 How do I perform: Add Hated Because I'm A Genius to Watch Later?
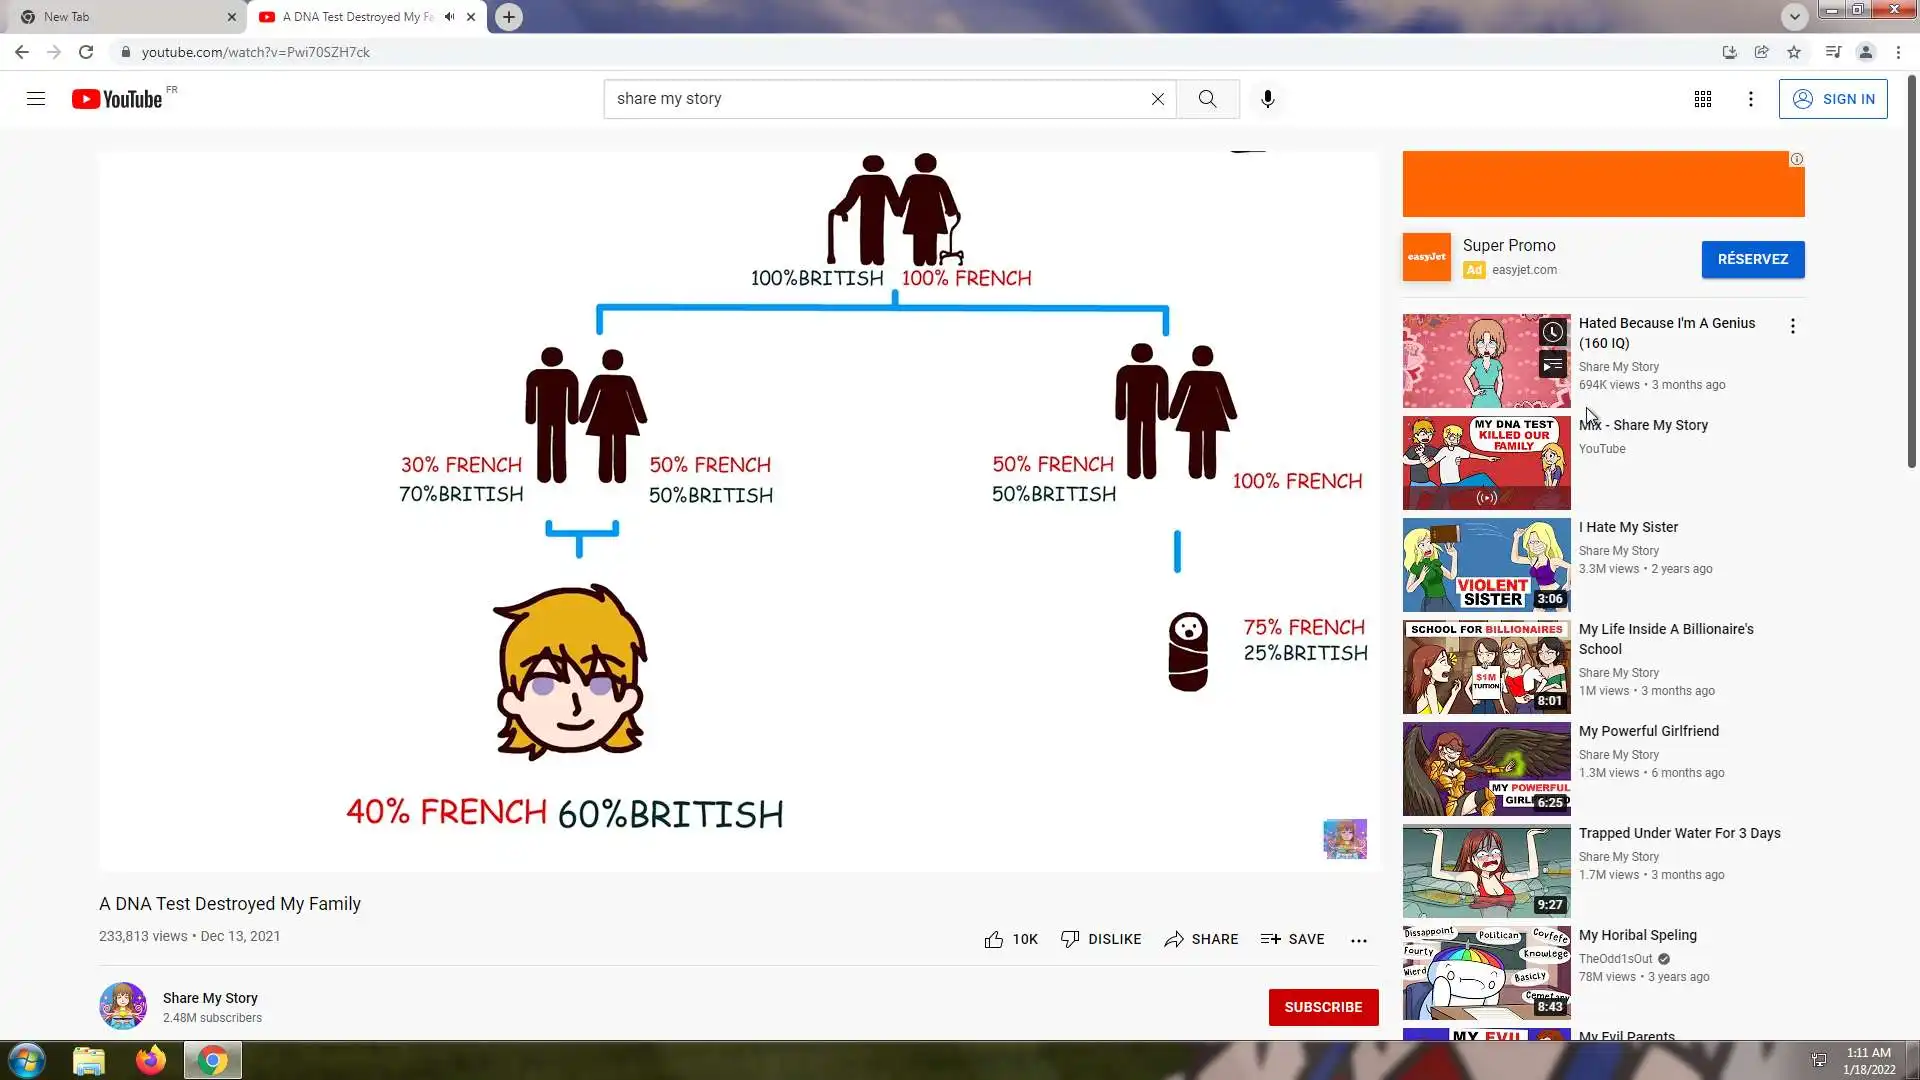tap(1552, 332)
